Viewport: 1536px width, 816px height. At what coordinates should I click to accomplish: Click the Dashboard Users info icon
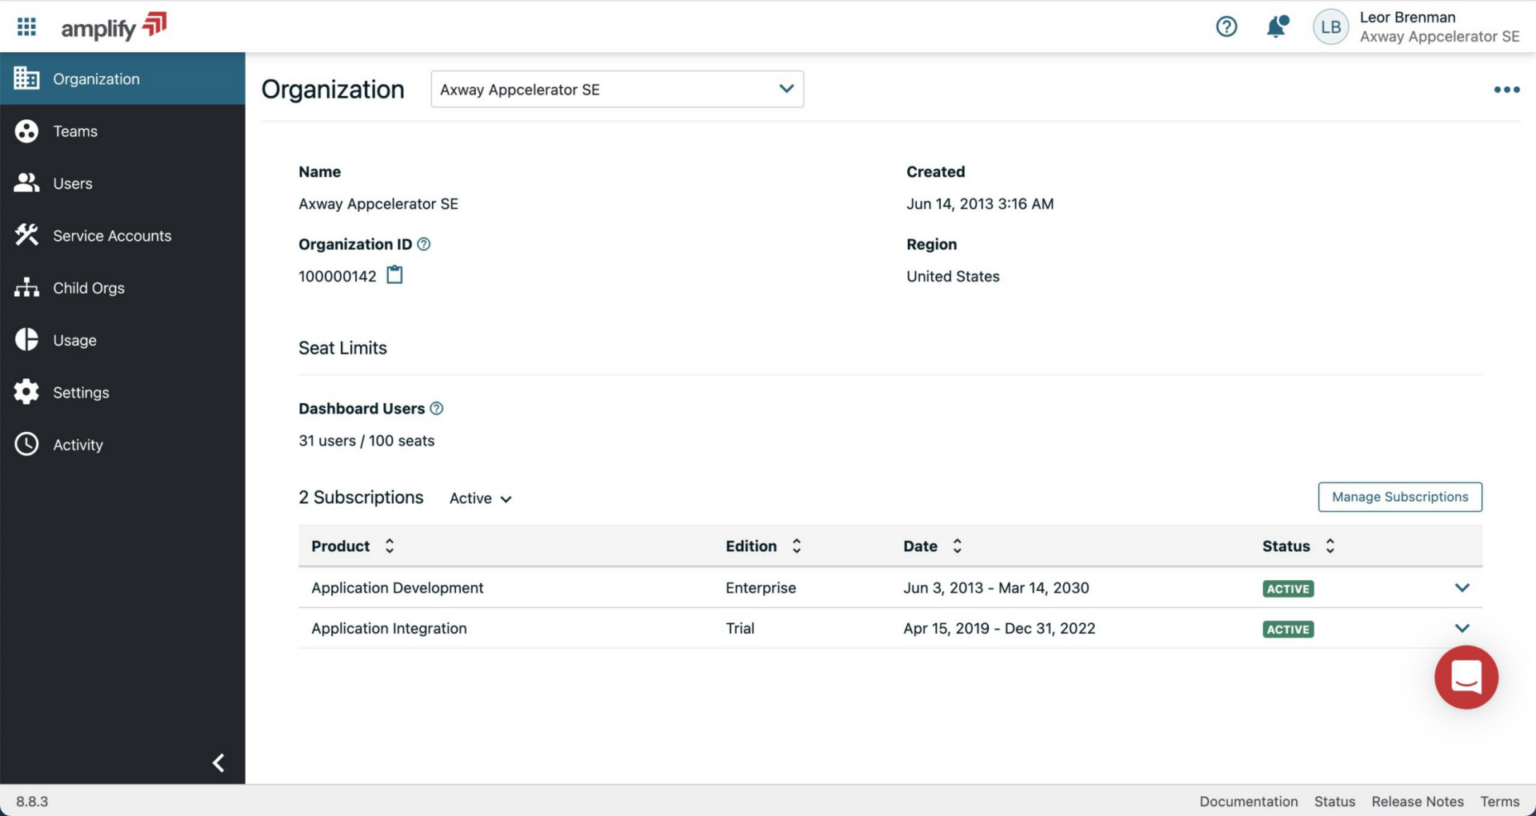click(x=437, y=408)
